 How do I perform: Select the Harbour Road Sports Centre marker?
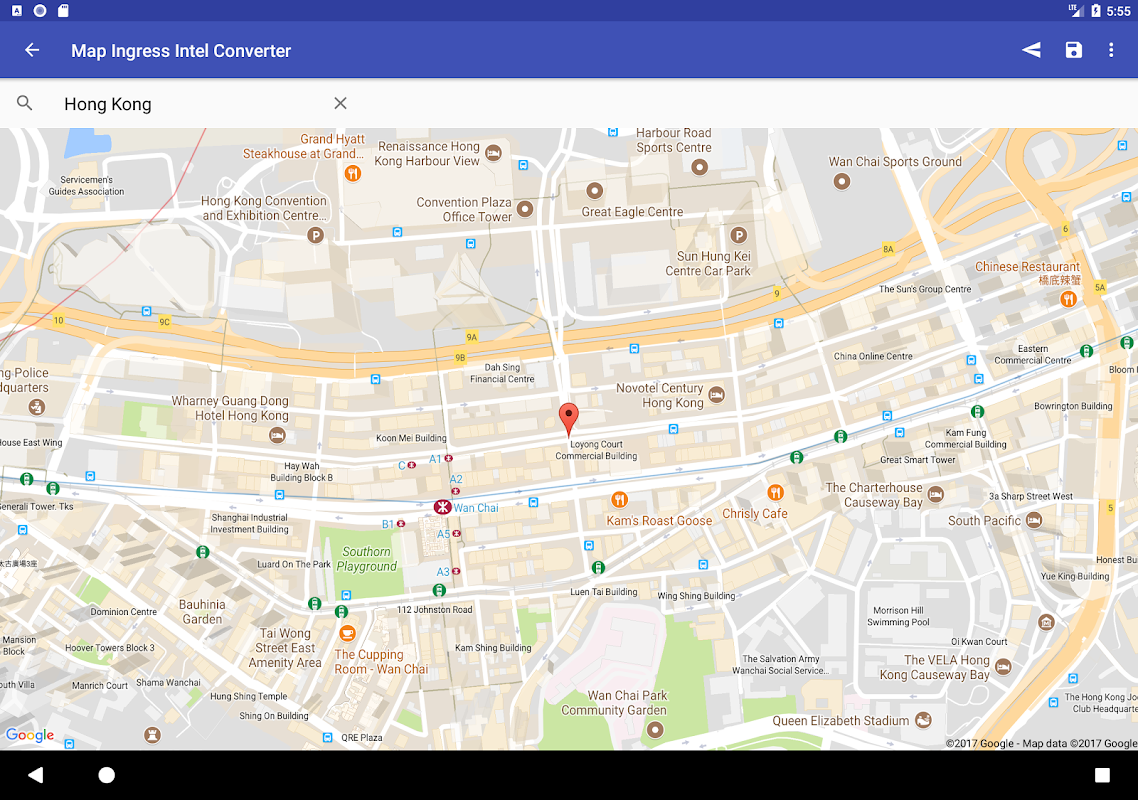click(x=700, y=168)
